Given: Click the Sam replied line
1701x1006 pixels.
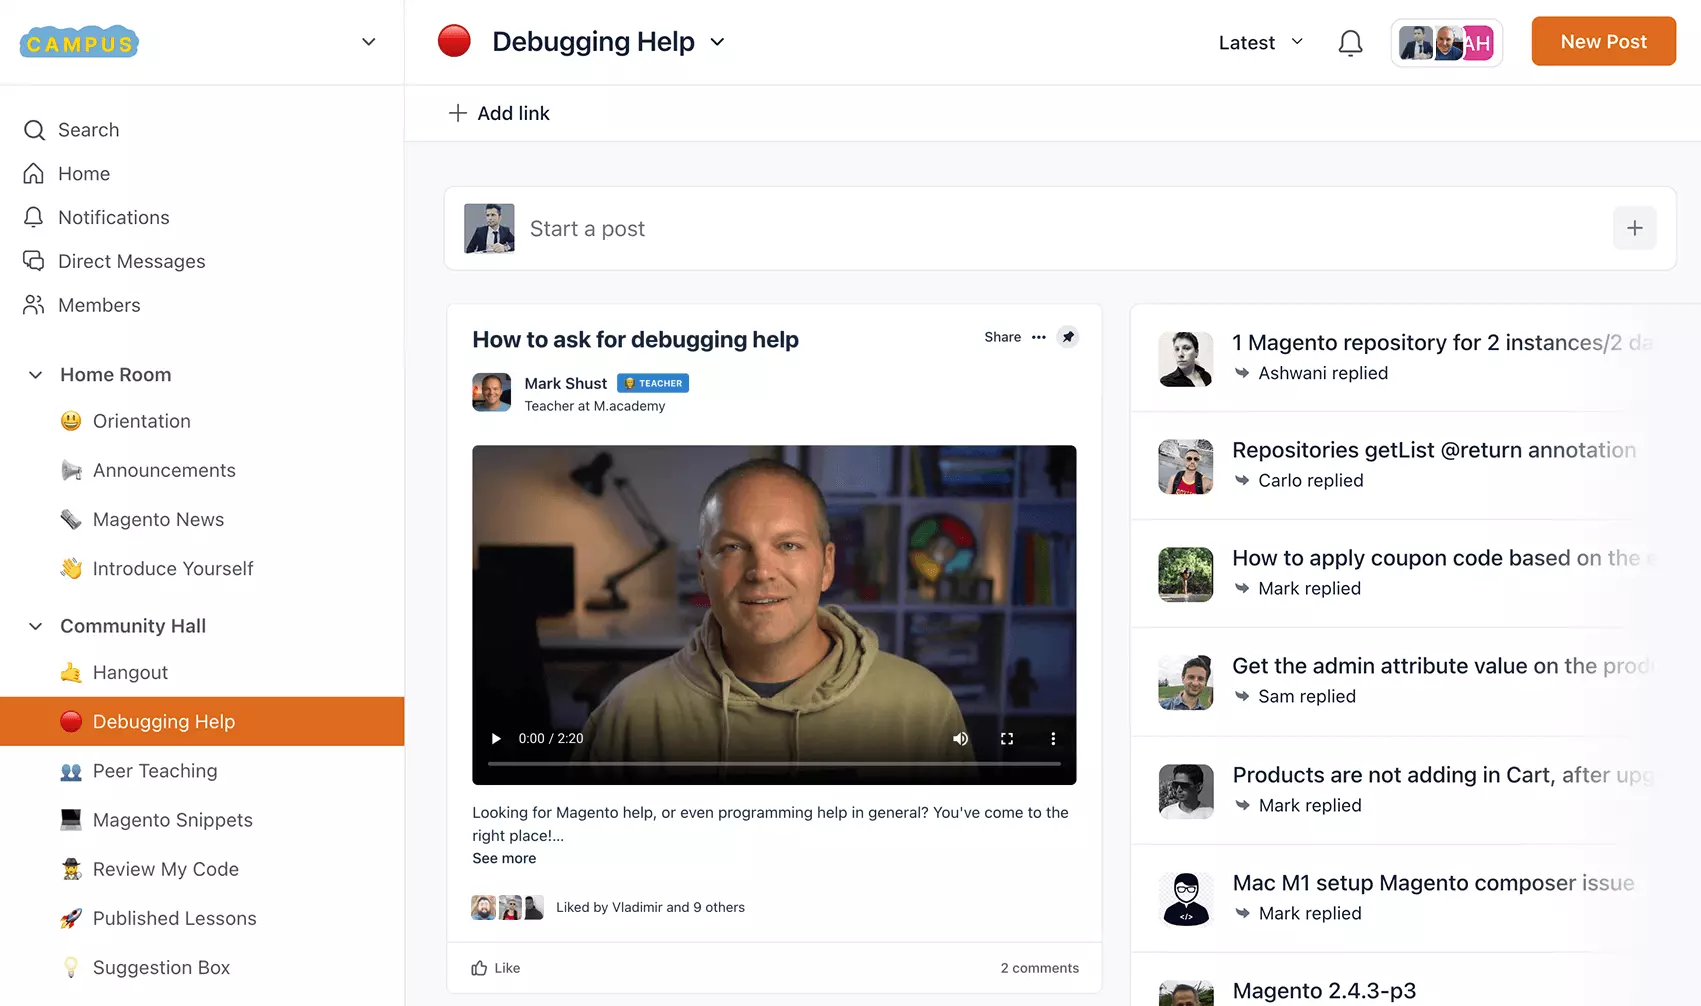Looking at the screenshot, I should click(1295, 697).
